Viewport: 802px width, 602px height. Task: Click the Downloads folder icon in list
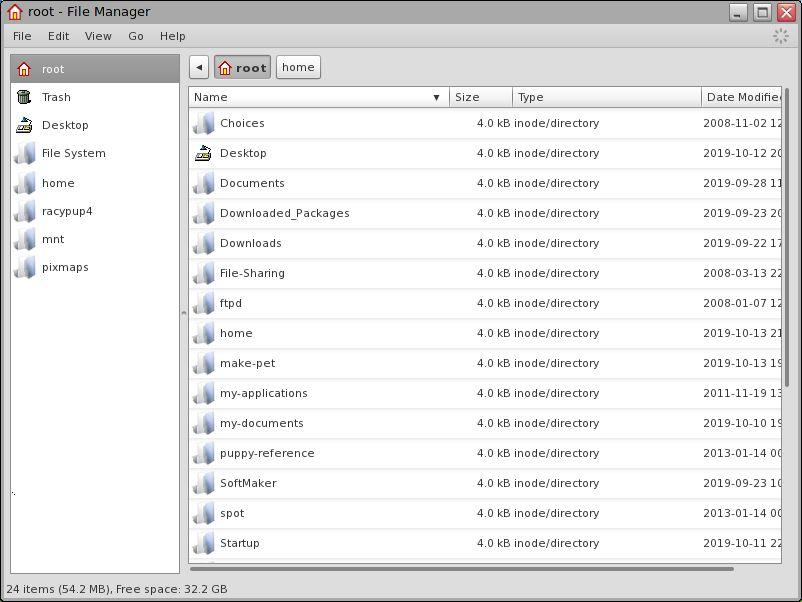(204, 243)
